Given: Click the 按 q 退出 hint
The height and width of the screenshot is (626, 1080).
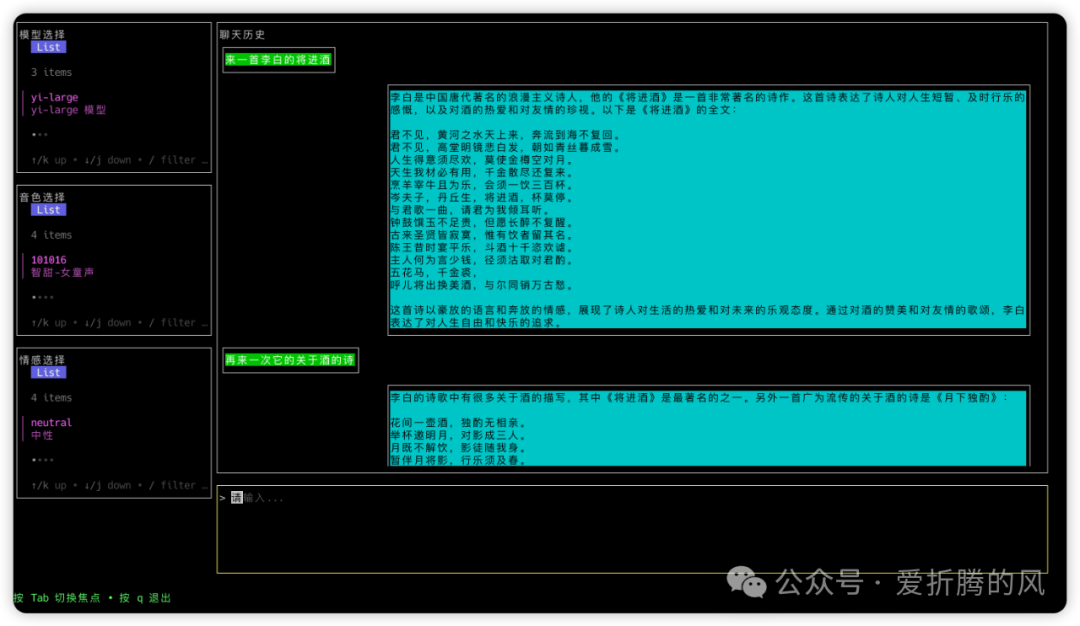Looking at the screenshot, I should point(145,598).
